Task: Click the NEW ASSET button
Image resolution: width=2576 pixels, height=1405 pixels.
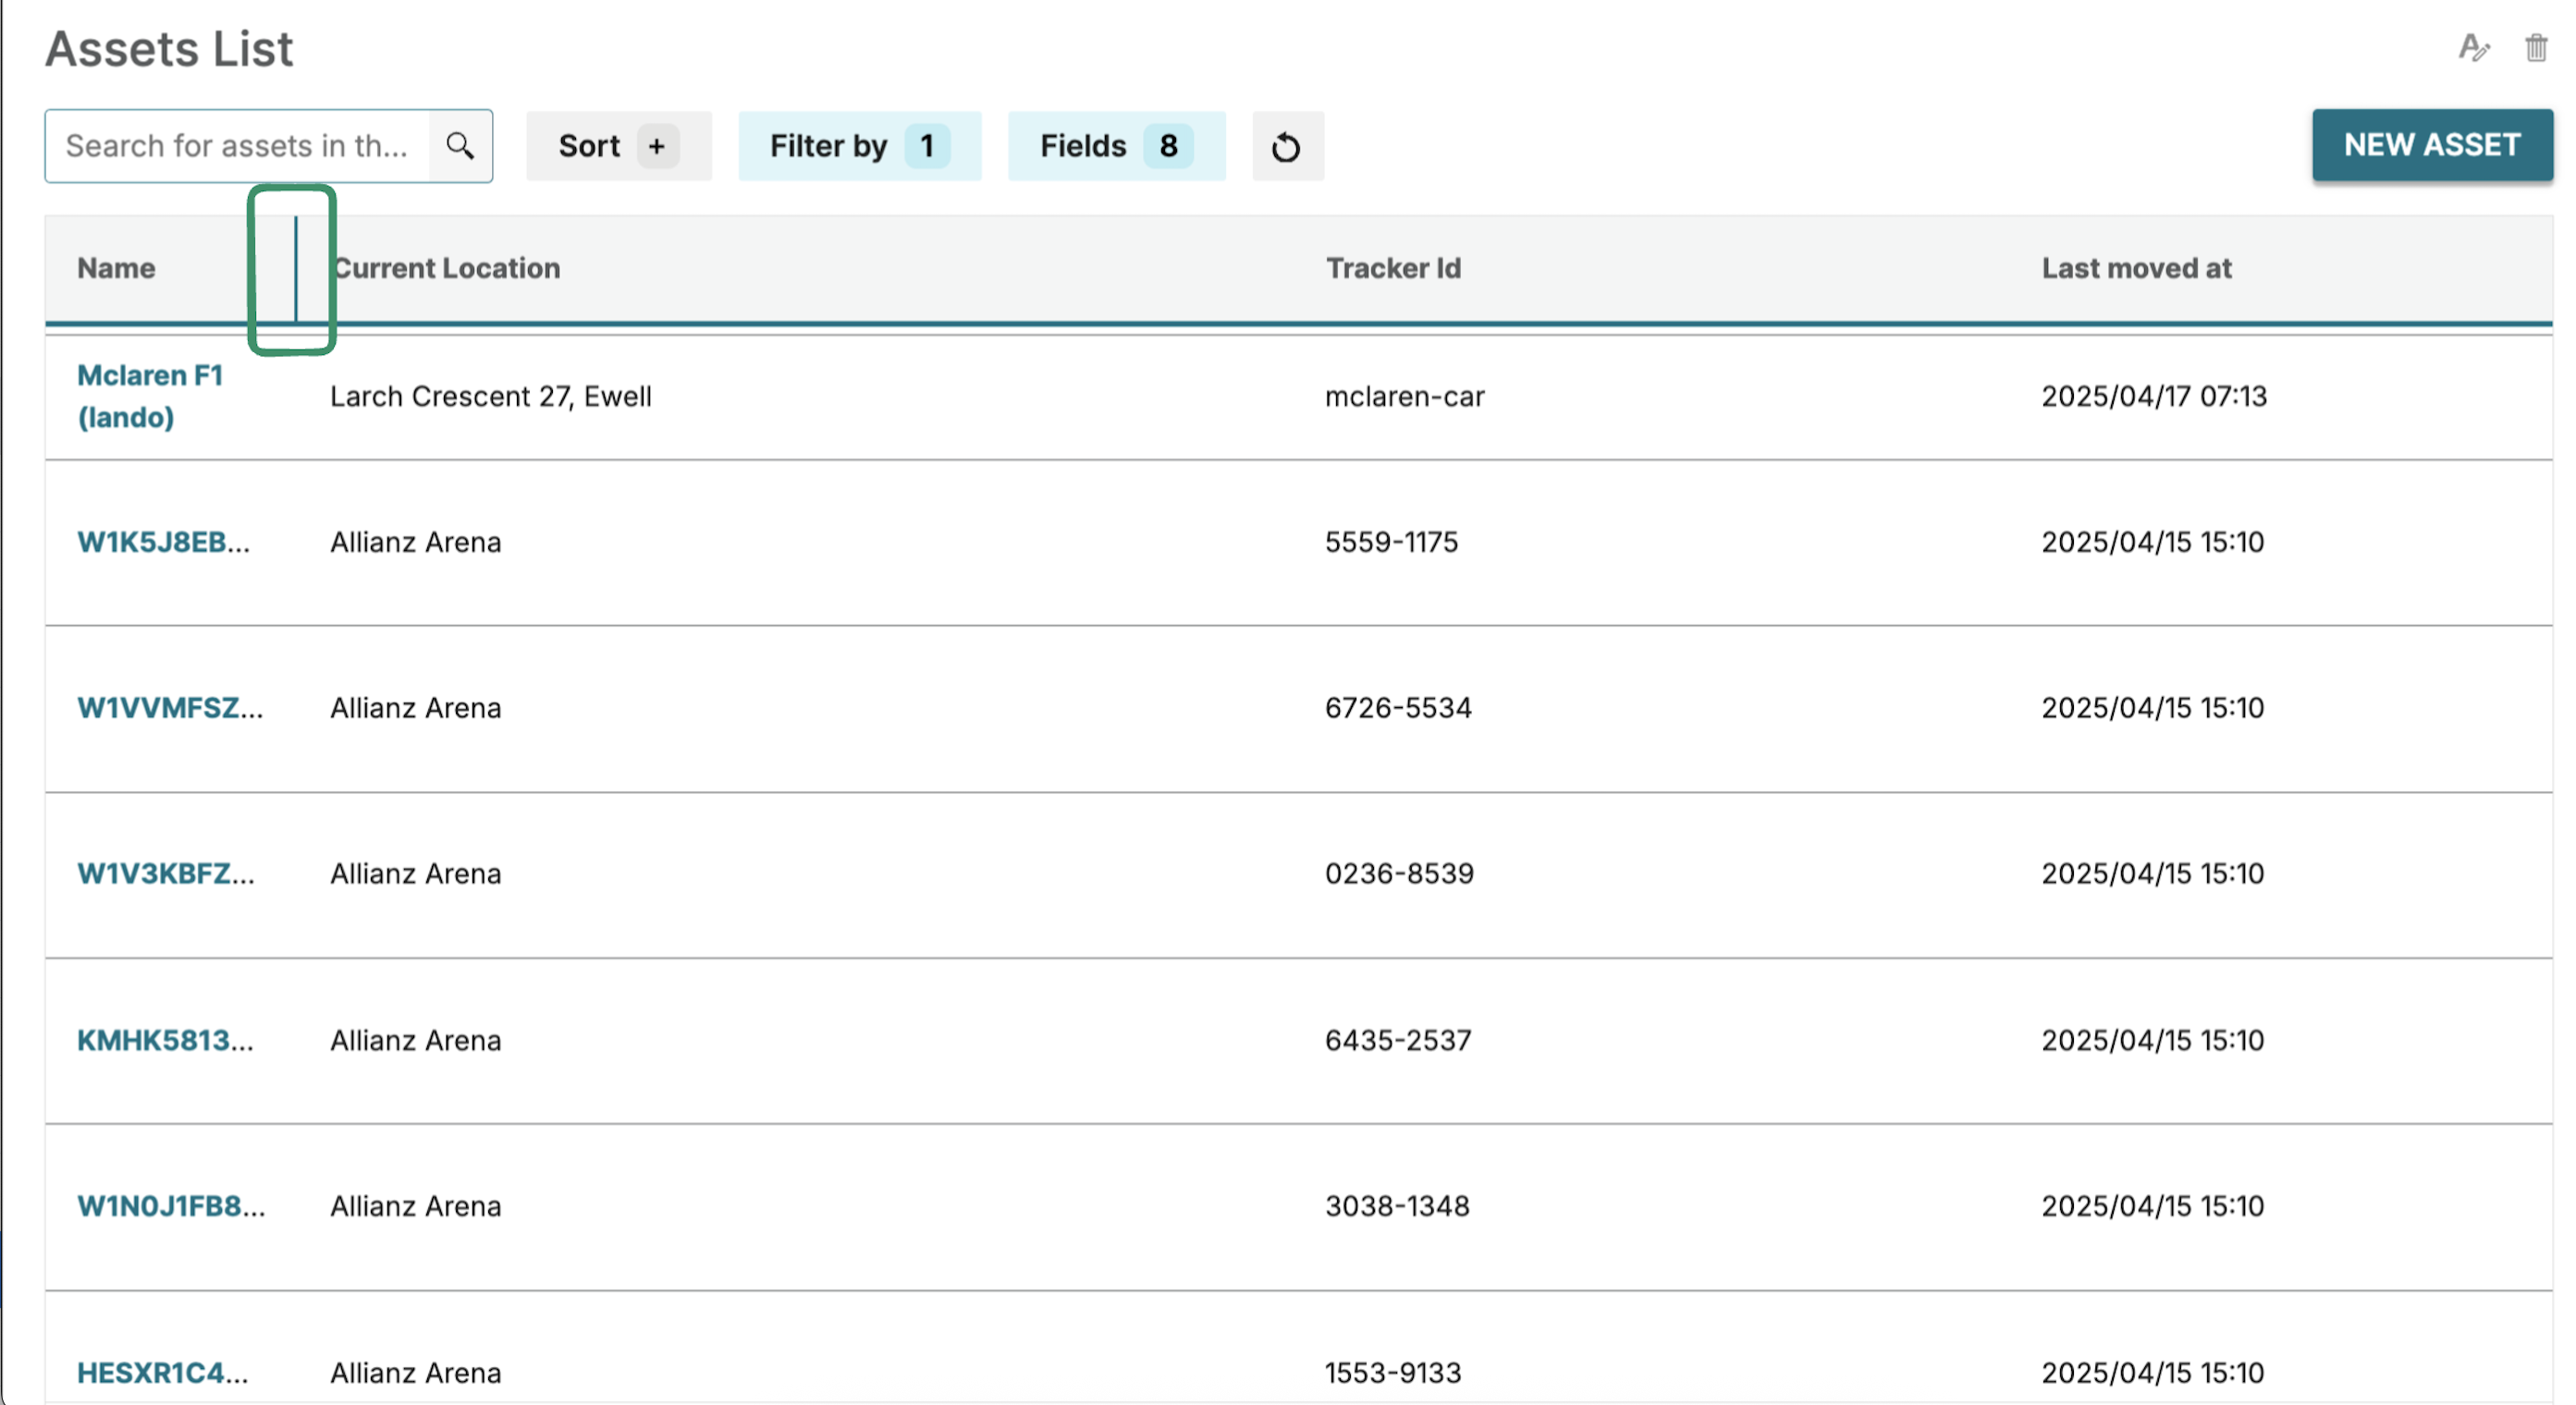Action: pyautogui.click(x=2431, y=145)
